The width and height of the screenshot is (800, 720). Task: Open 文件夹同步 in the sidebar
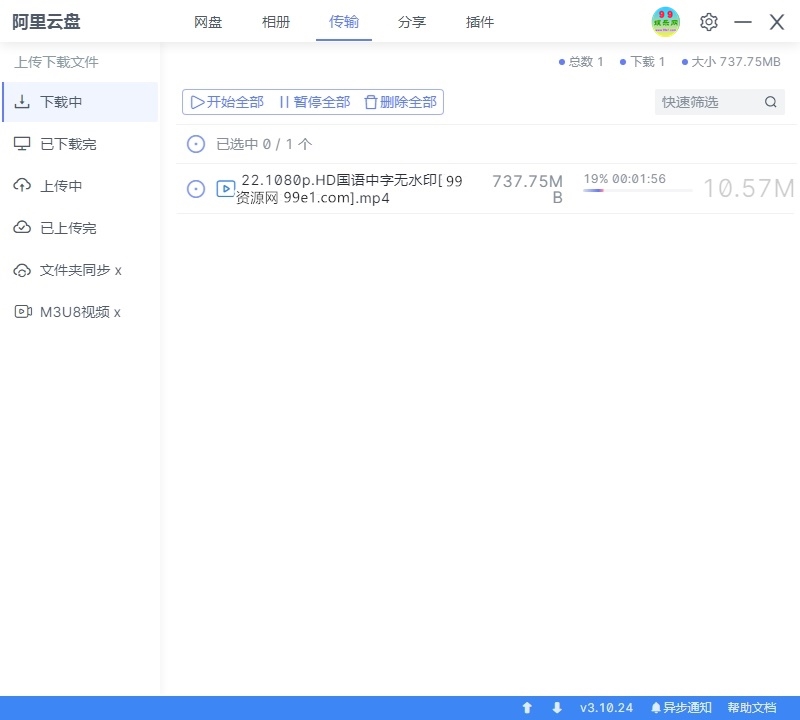80,270
